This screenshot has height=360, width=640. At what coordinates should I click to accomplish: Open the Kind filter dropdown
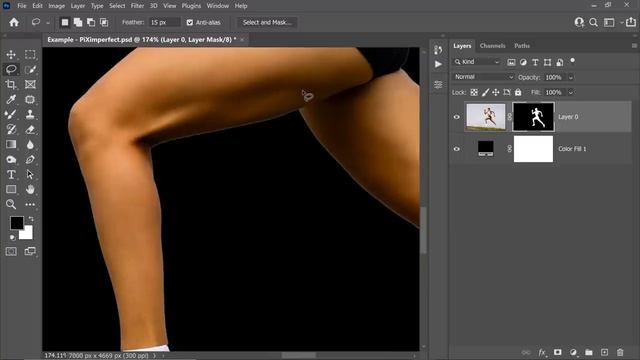[x=477, y=62]
